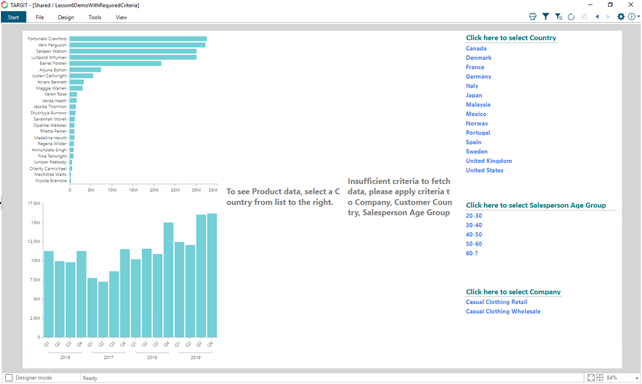Click the TARGIT logo icon in title bar
This screenshot has height=384, width=642.
pos(4,5)
